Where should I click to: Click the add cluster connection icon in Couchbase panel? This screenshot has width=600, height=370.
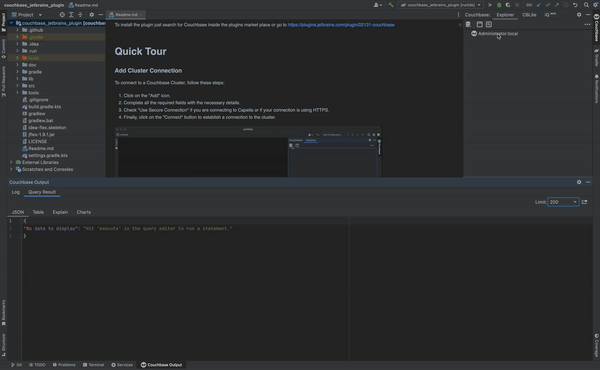click(468, 24)
